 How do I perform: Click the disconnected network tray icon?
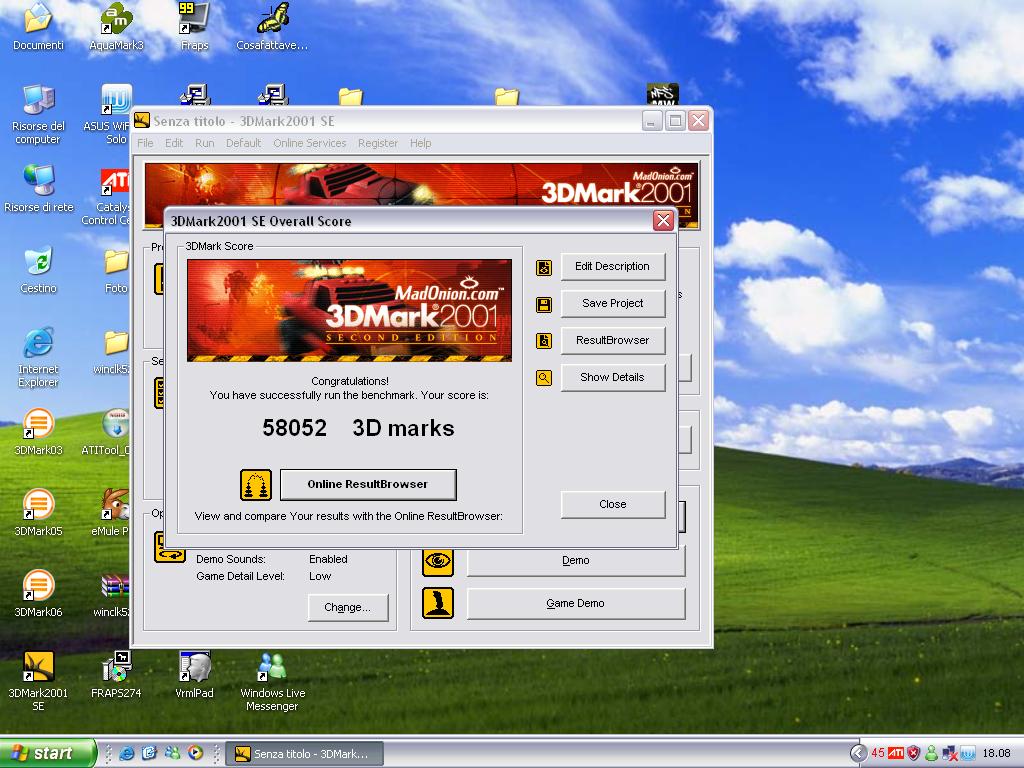[x=949, y=754]
